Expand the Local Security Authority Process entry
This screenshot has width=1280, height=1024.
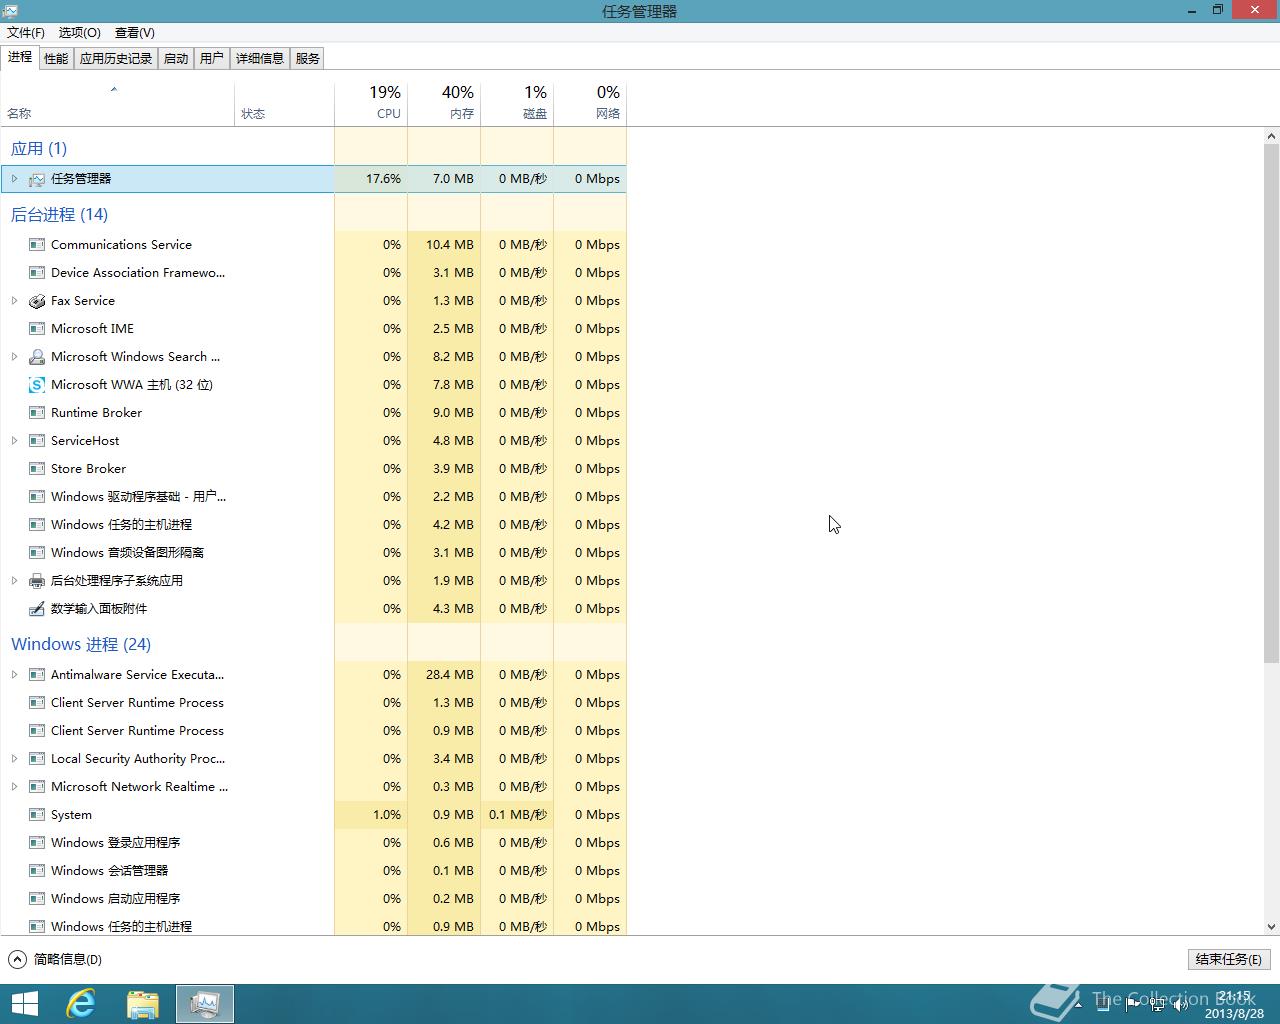tap(14, 759)
